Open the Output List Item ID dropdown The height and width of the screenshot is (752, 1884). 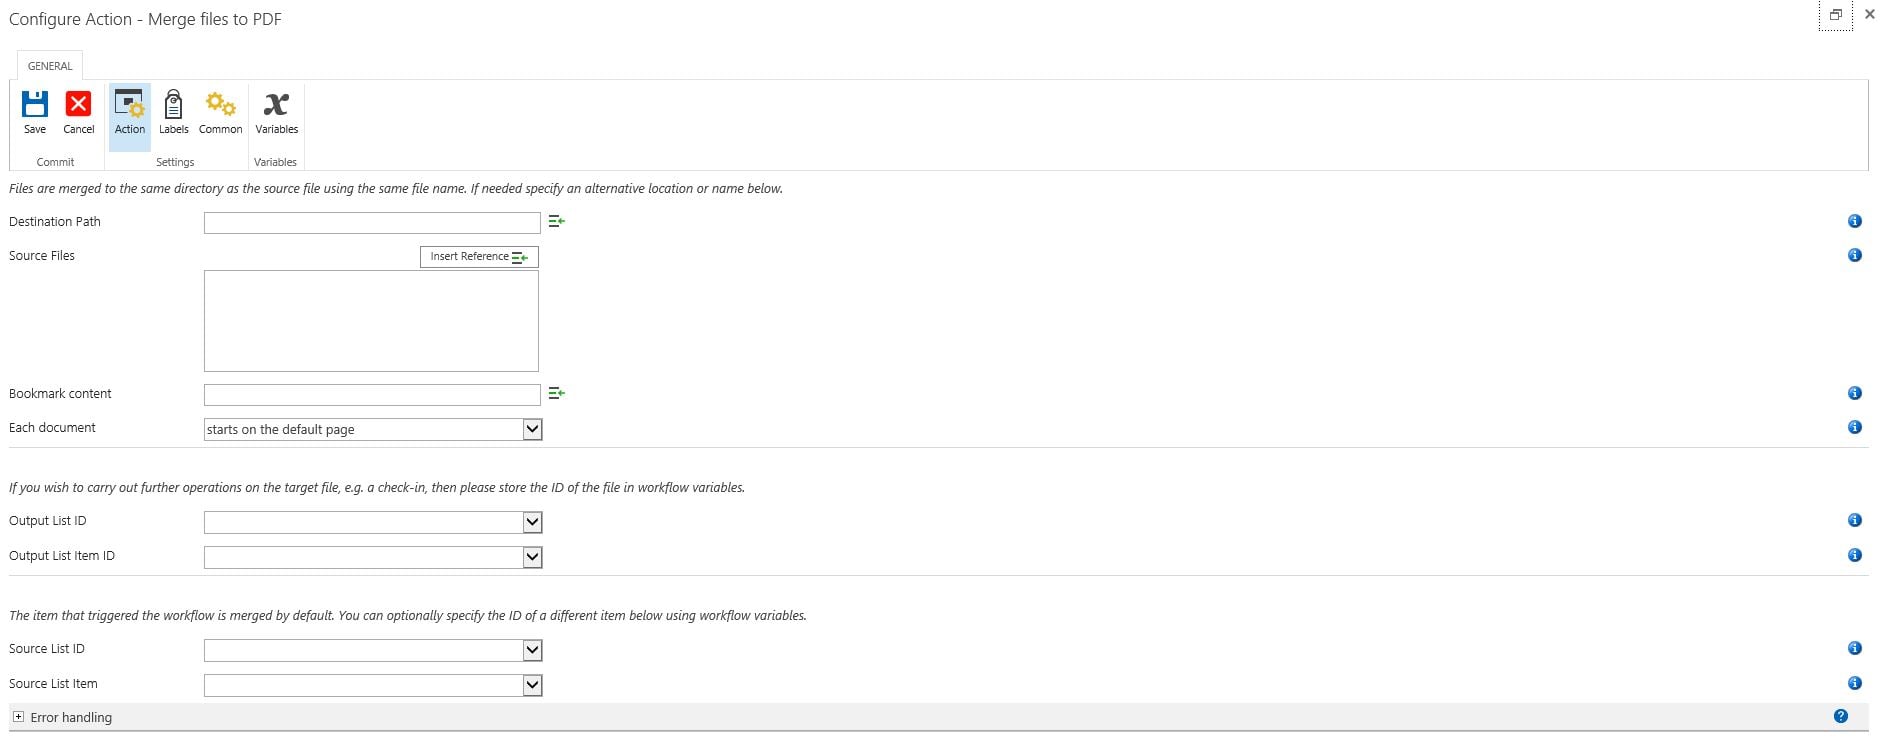(532, 557)
